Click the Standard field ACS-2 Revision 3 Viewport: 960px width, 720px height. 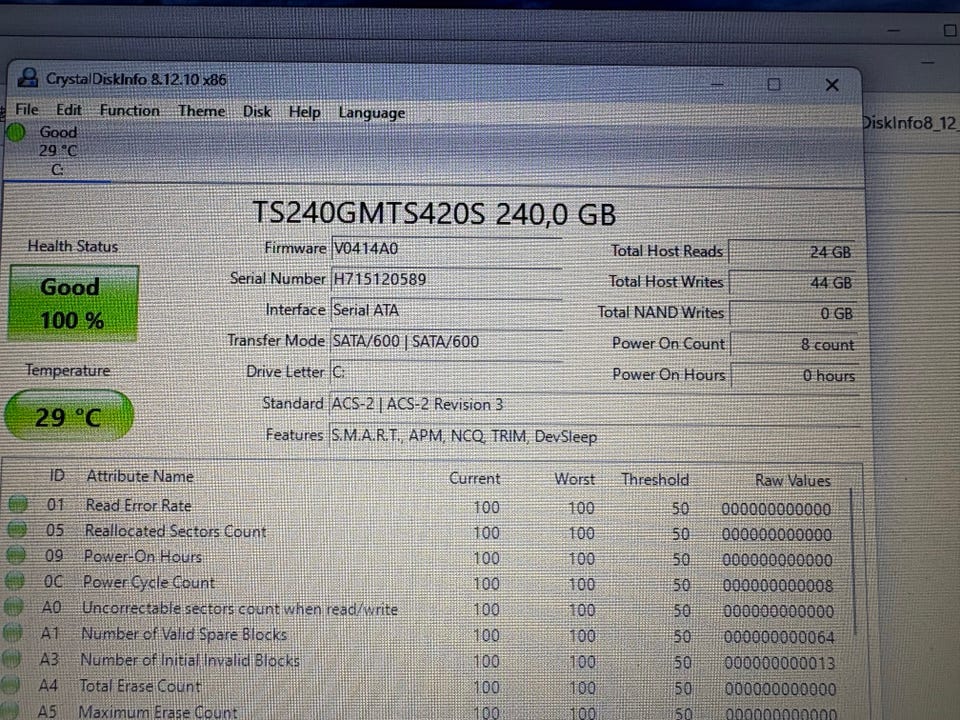(x=594, y=404)
